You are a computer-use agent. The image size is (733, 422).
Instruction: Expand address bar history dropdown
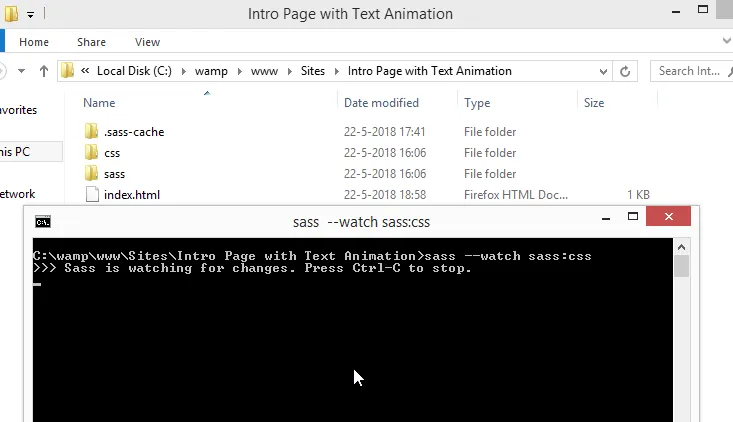pos(603,72)
